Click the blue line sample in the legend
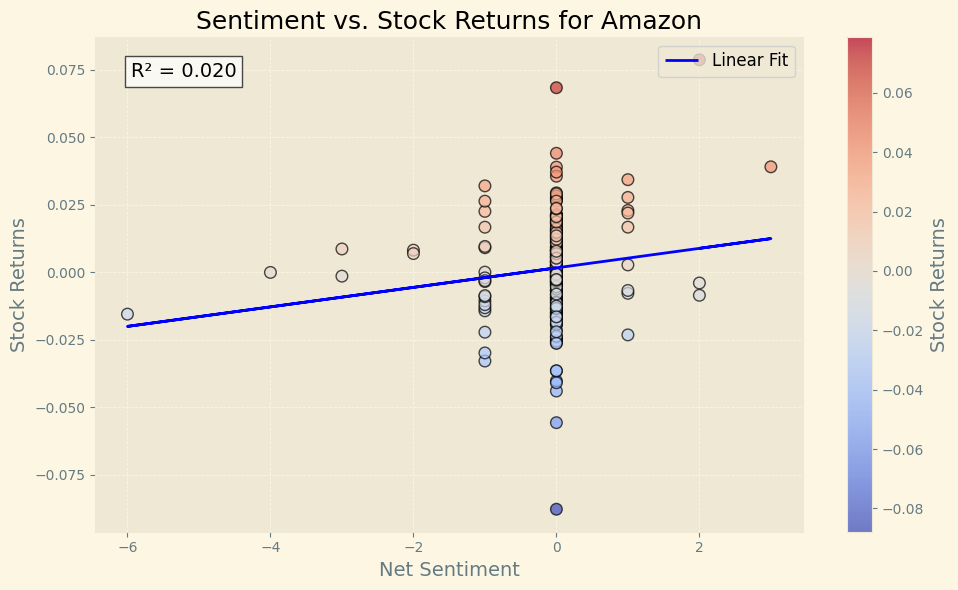Image resolution: width=958 pixels, height=590 pixels. click(x=683, y=60)
